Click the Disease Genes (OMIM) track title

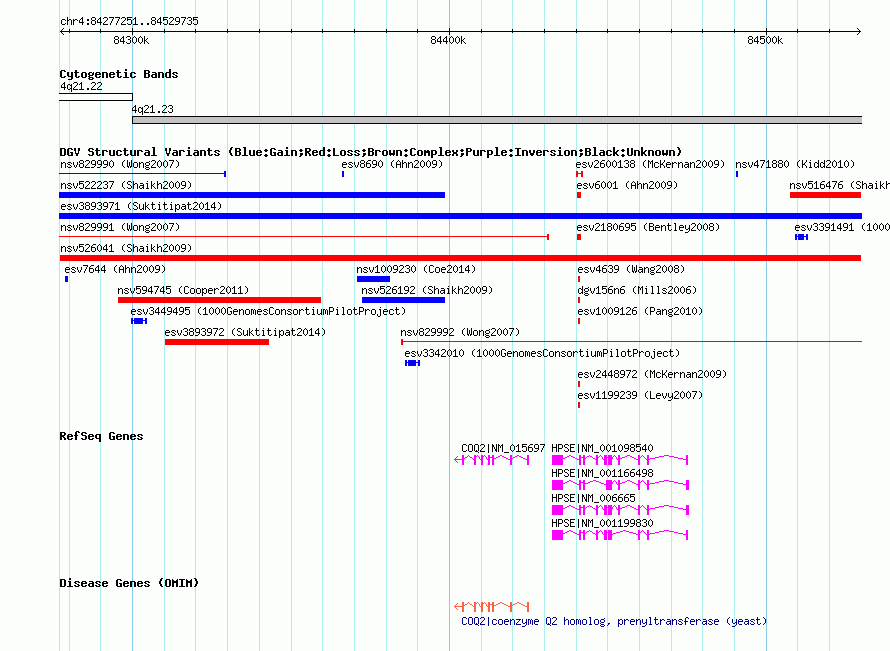[129, 583]
